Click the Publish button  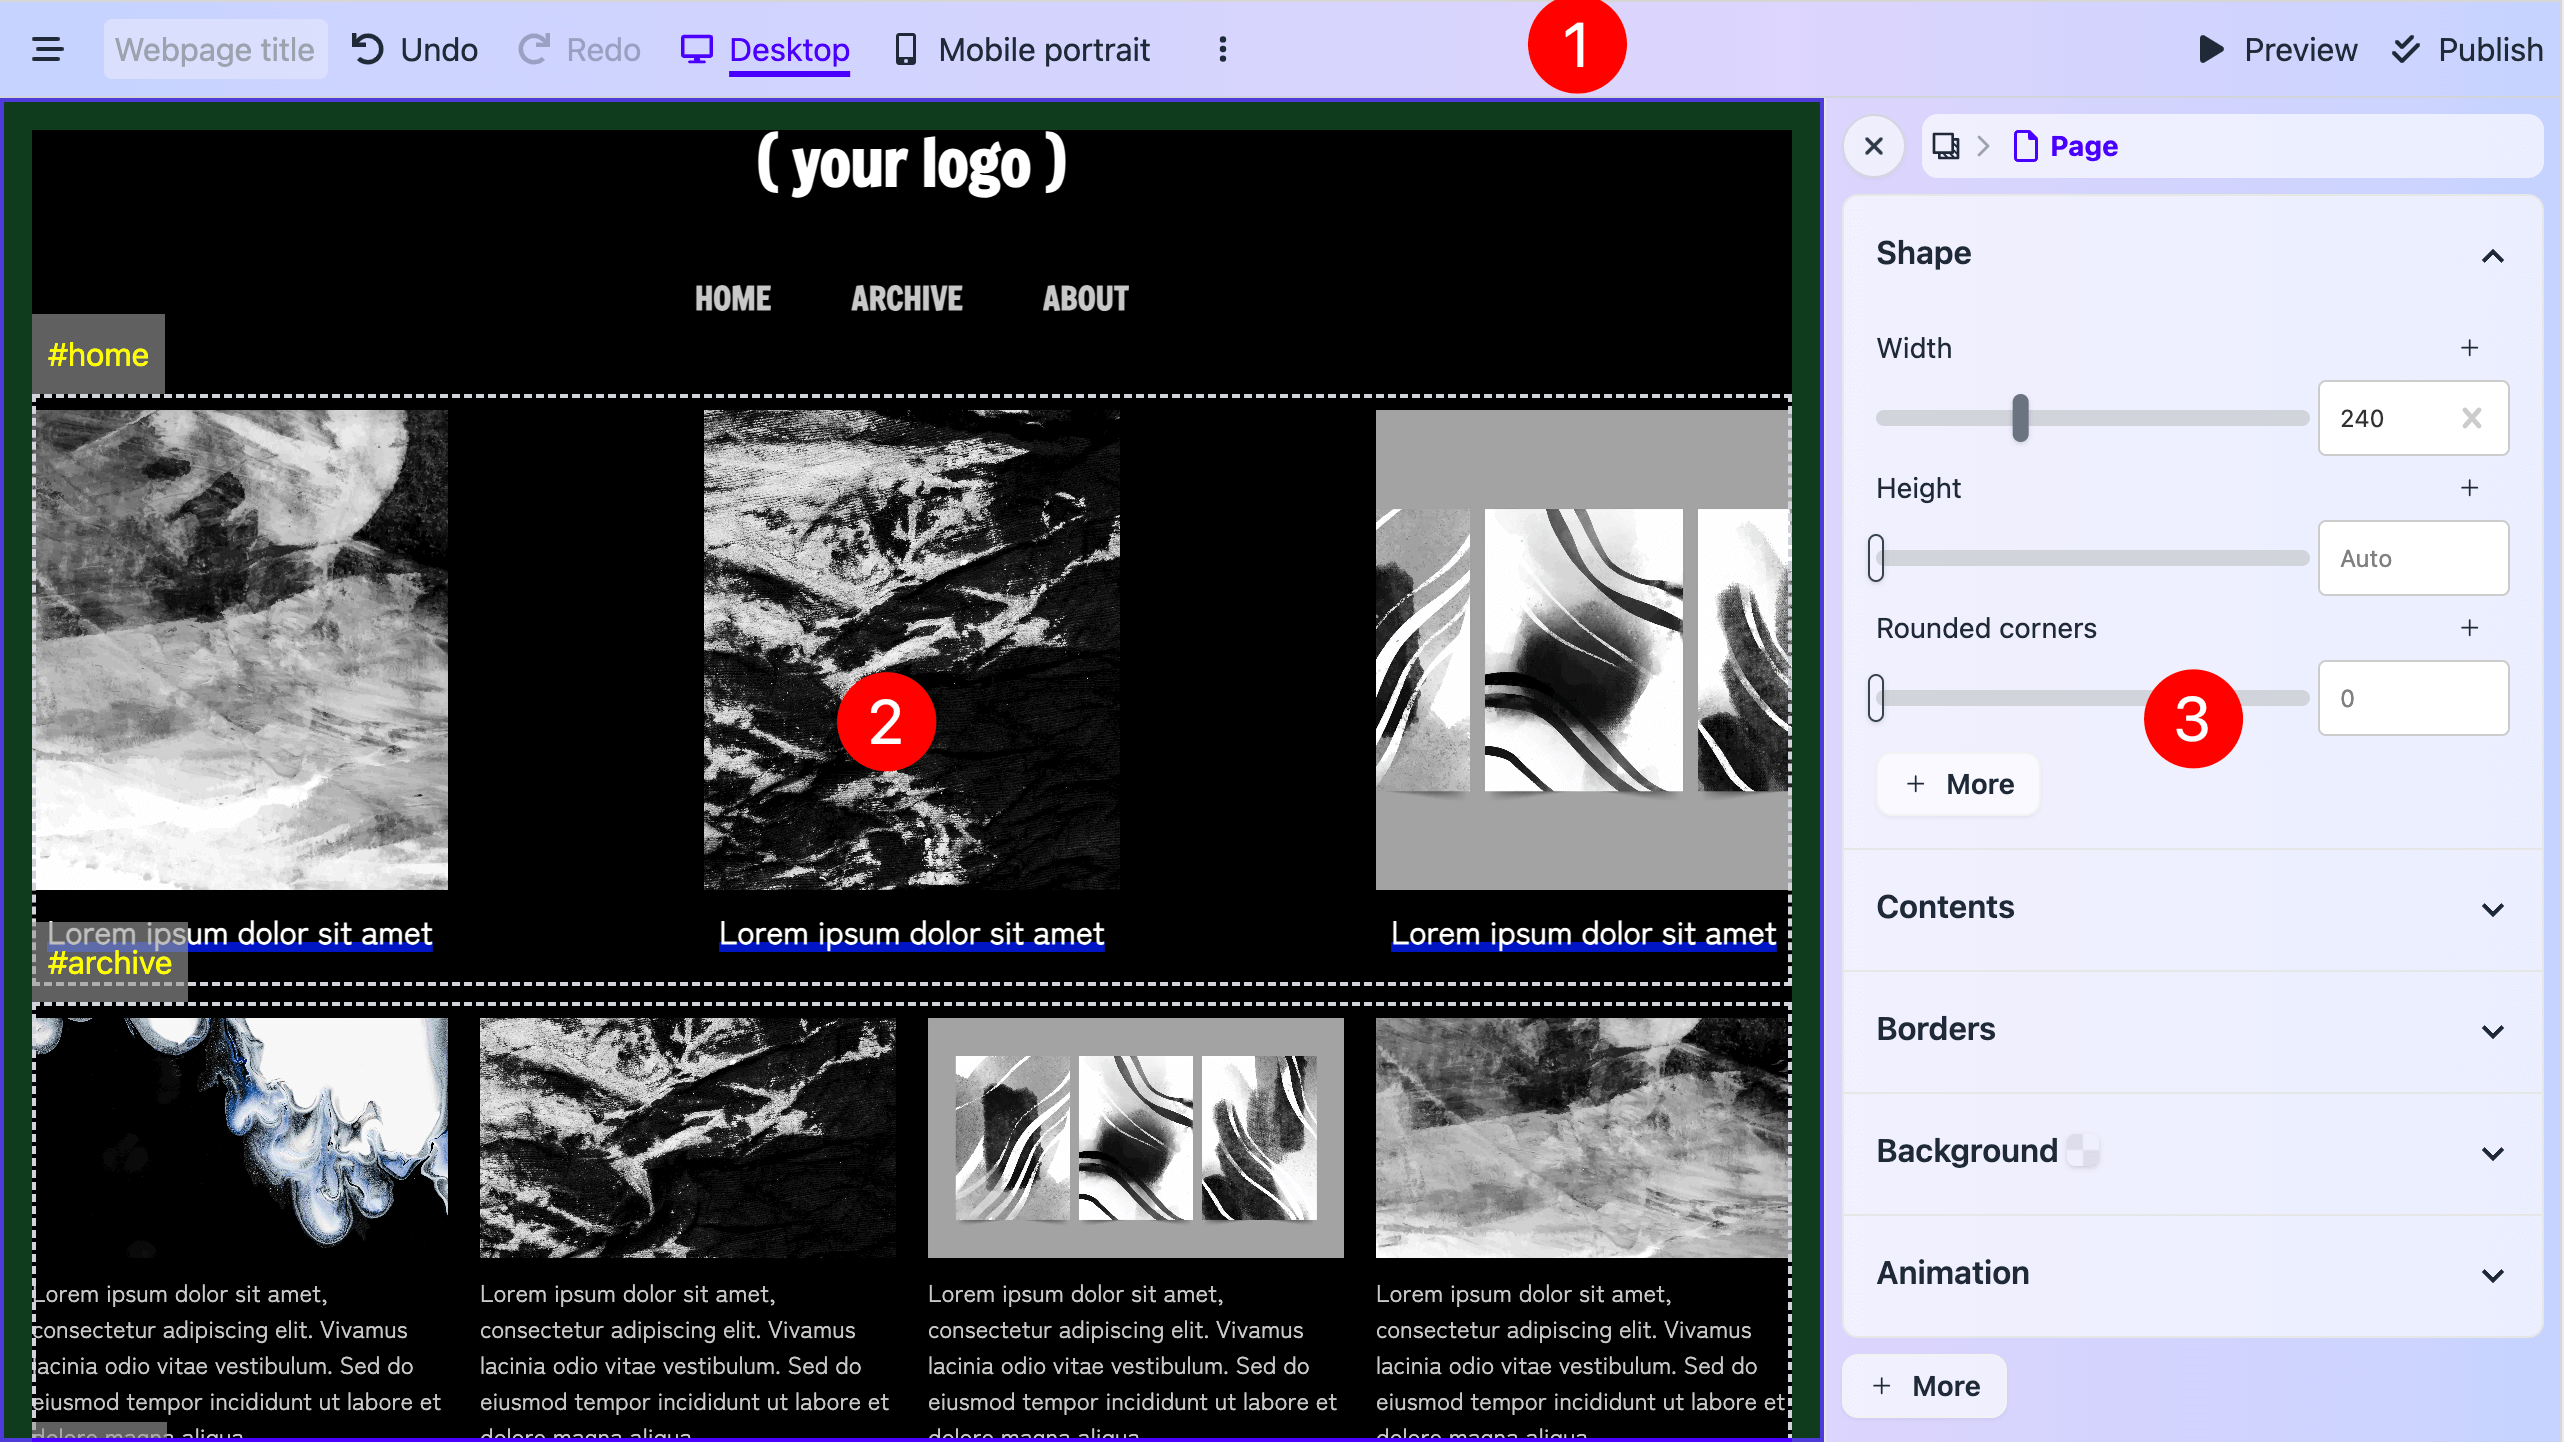click(x=2467, y=49)
